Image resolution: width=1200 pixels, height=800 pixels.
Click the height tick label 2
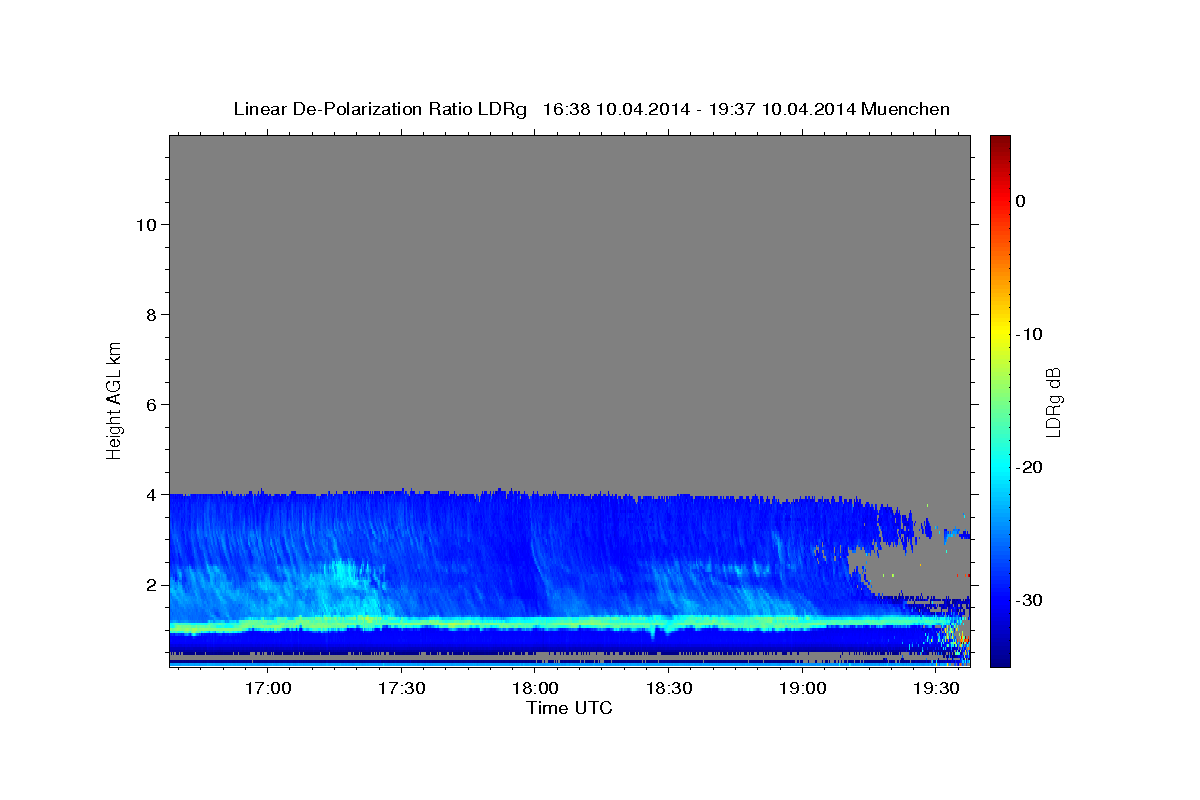pos(151,584)
